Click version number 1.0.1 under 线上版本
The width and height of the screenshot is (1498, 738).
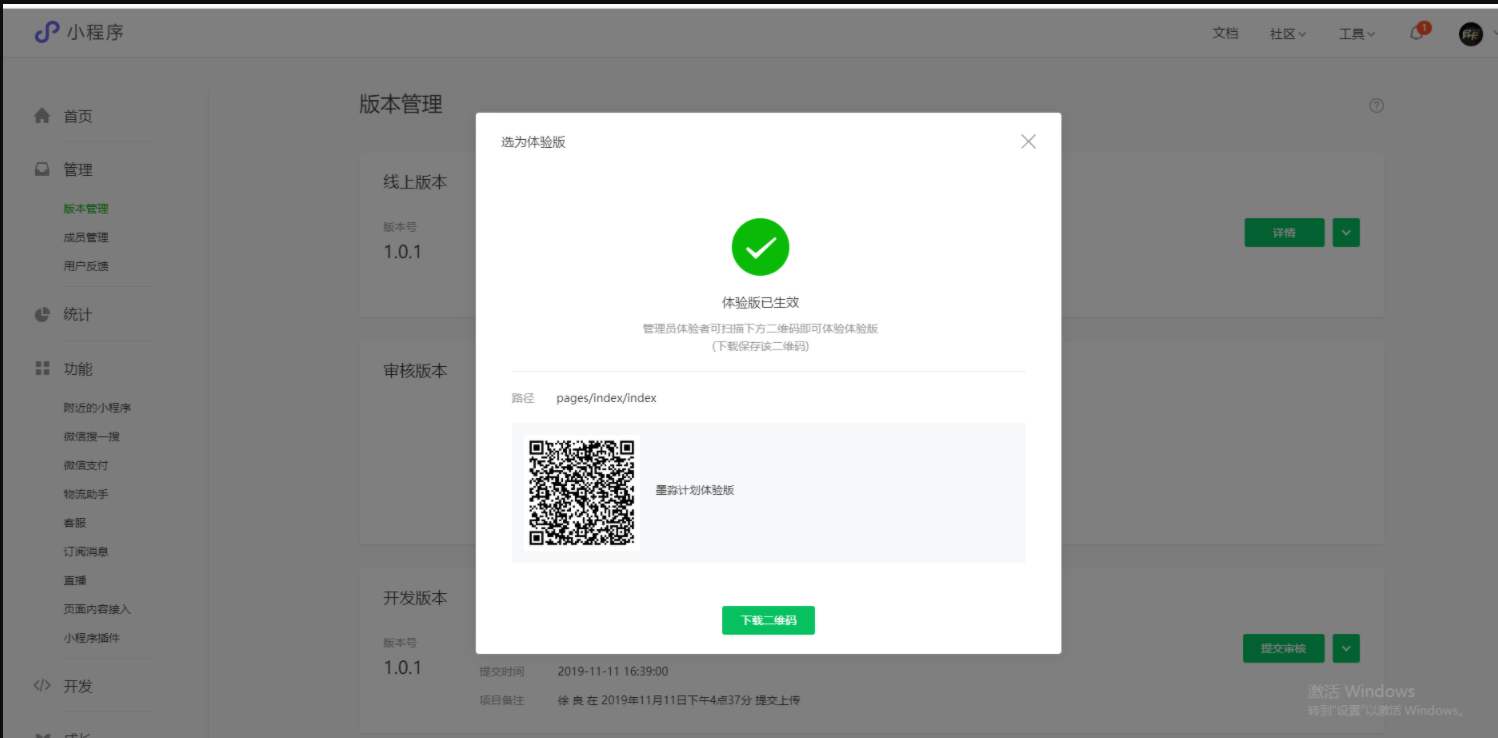403,252
